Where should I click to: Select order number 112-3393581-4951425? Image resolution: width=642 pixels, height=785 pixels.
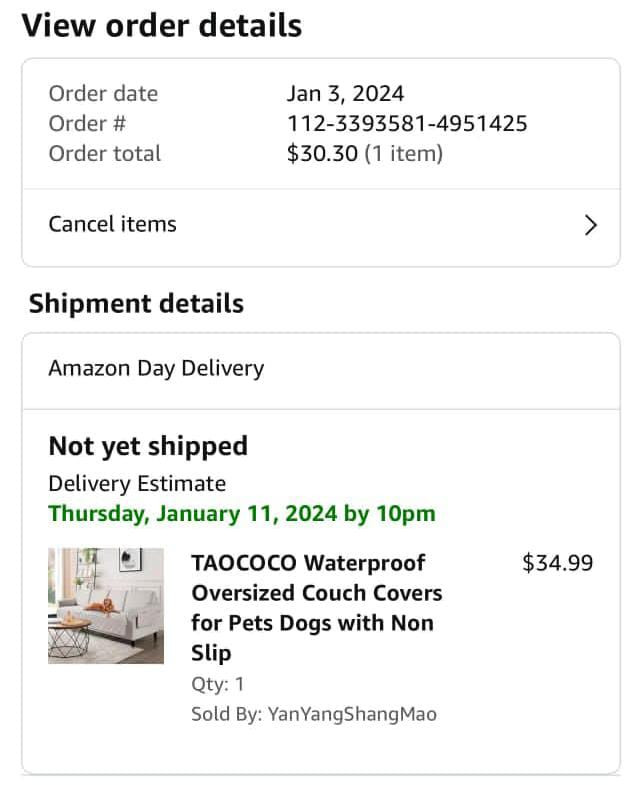click(407, 124)
